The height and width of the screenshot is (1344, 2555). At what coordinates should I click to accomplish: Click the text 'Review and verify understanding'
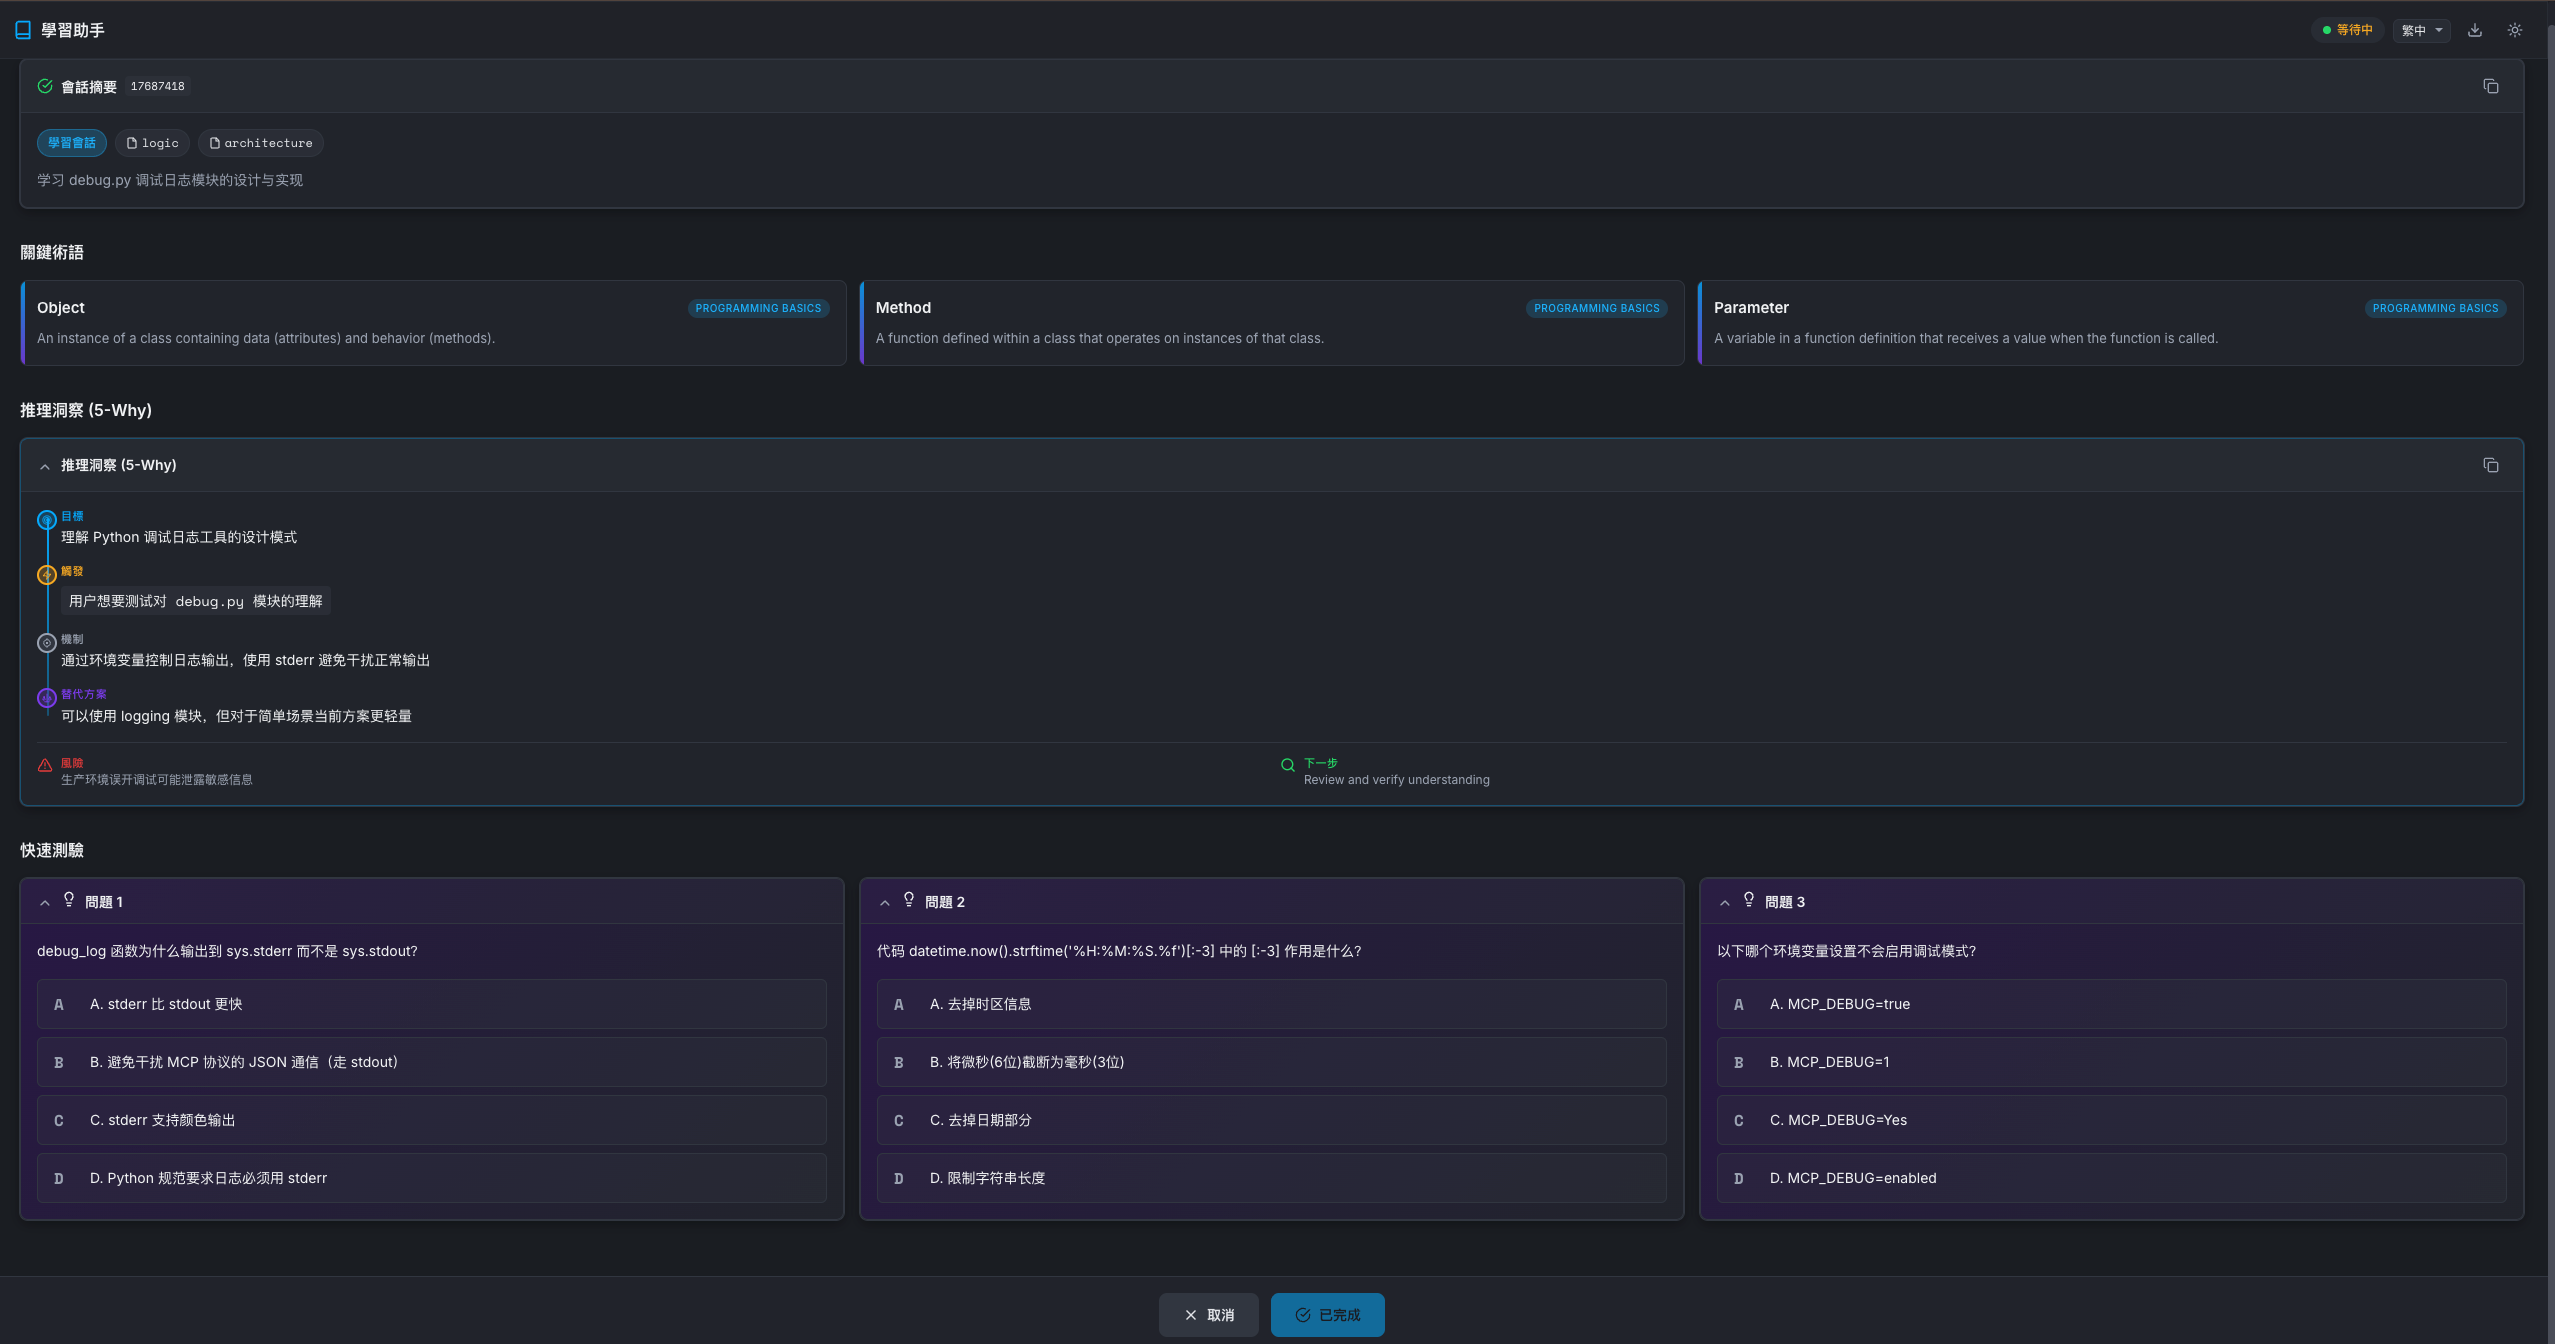tap(1397, 780)
